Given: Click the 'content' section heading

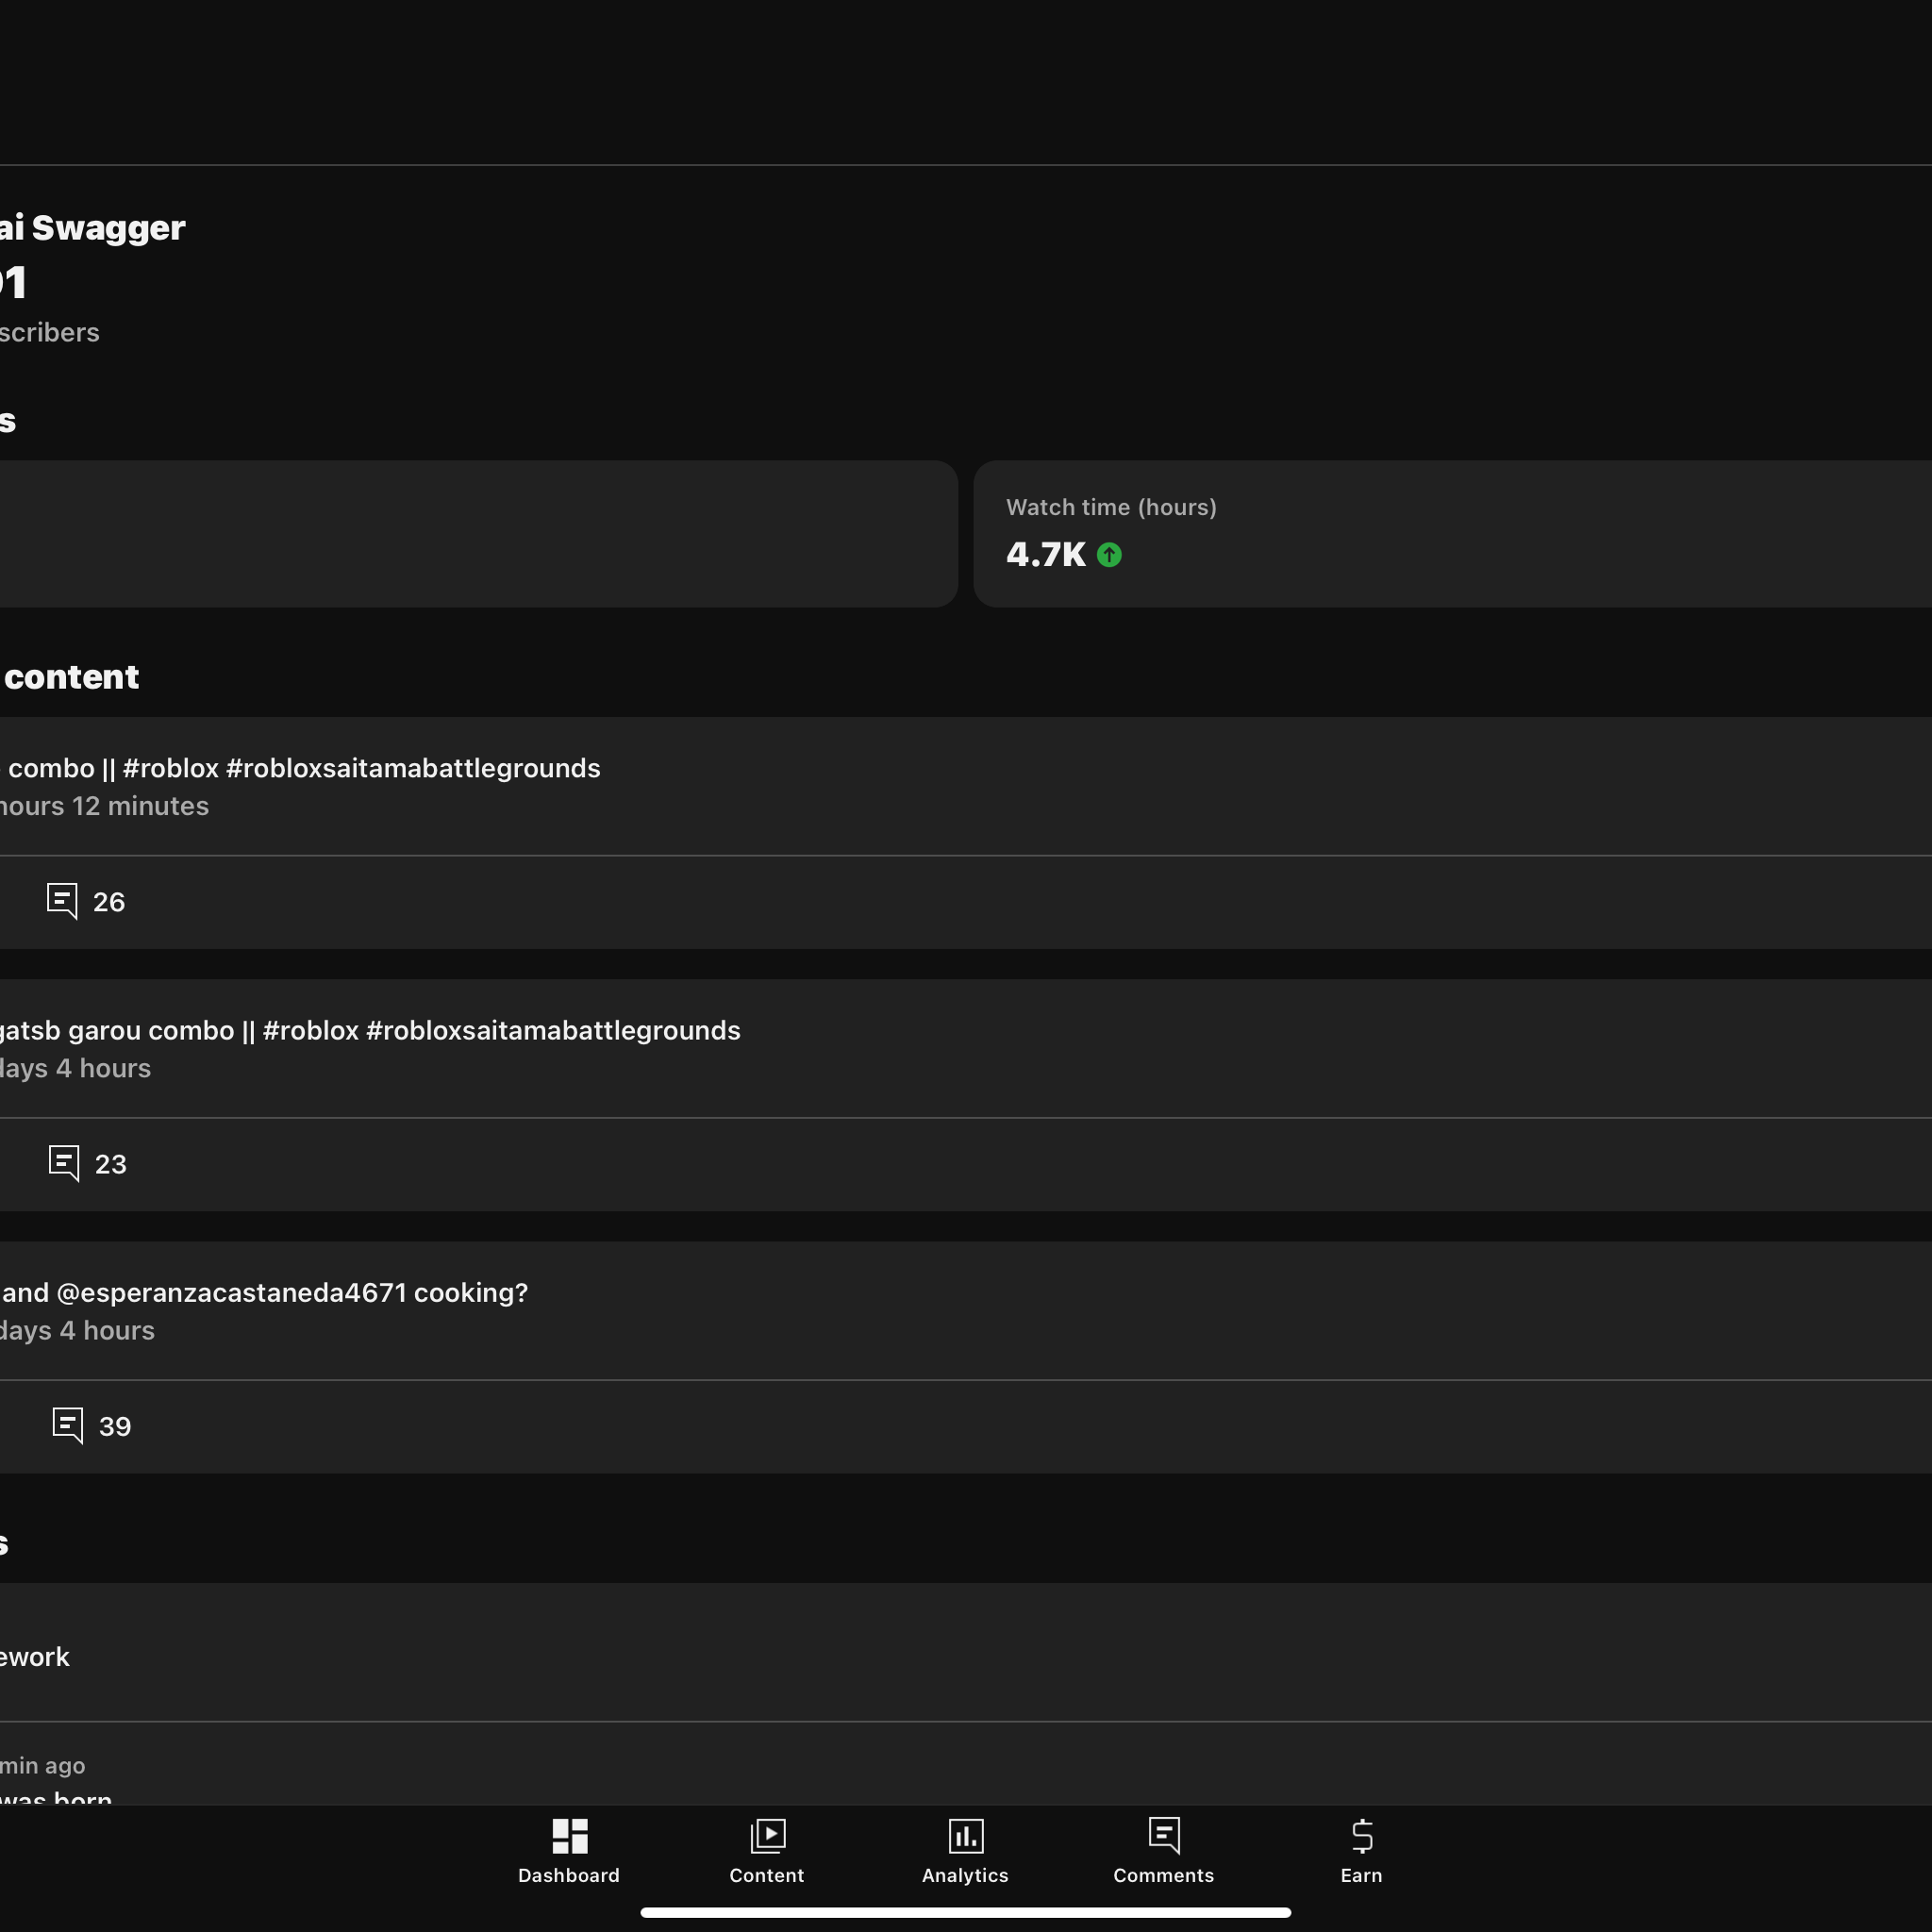Looking at the screenshot, I should point(71,677).
